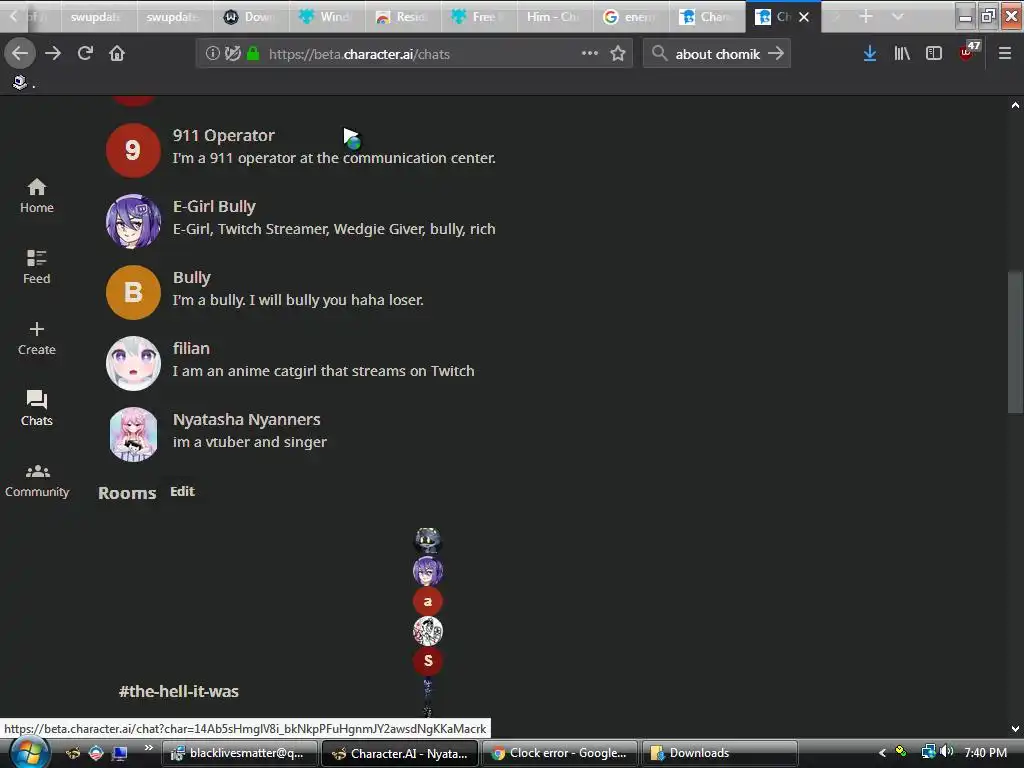Open the #the-hell-it-was room
The width and height of the screenshot is (1024, 768).
coord(179,691)
